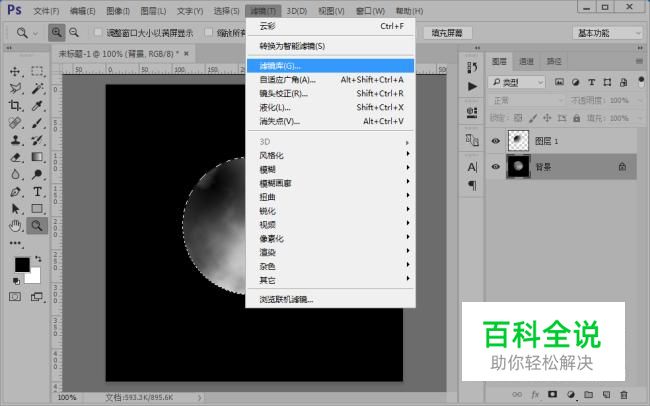Viewport: 650px width, 406px height.
Task: Open layer filter type dropdown 类型
Action: (x=517, y=83)
